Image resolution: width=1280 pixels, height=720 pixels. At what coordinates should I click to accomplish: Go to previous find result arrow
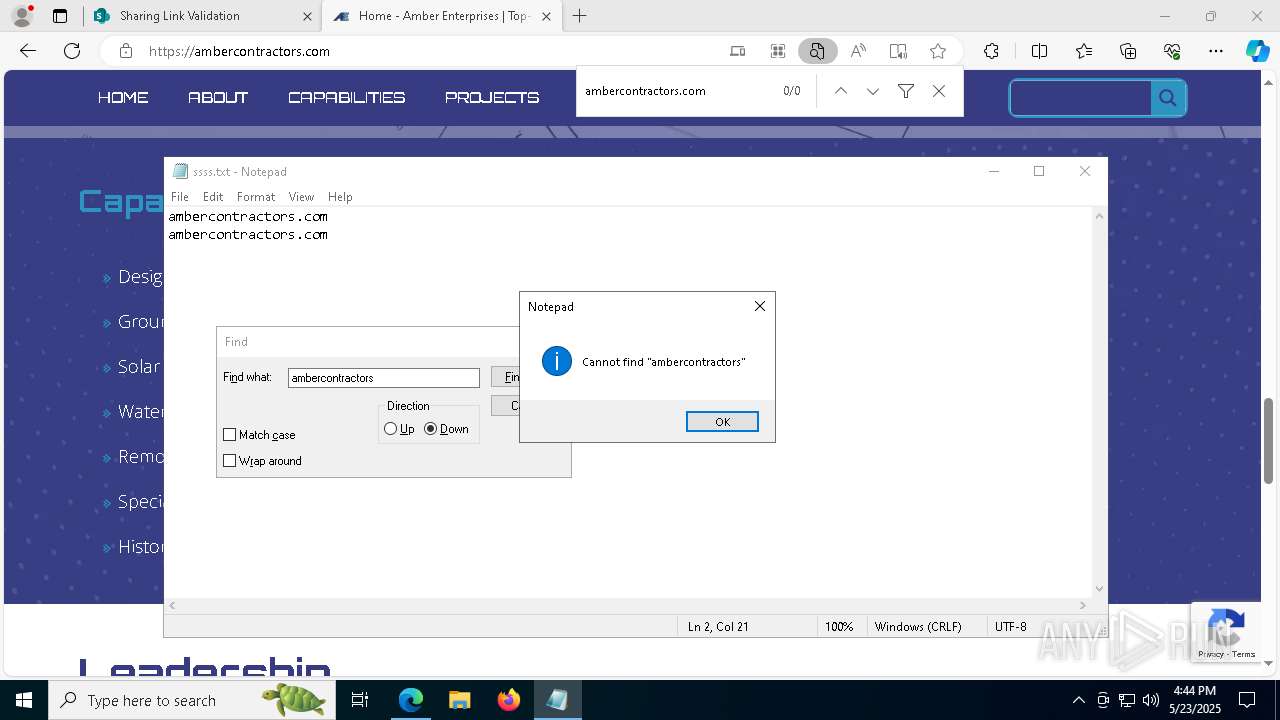(x=841, y=91)
